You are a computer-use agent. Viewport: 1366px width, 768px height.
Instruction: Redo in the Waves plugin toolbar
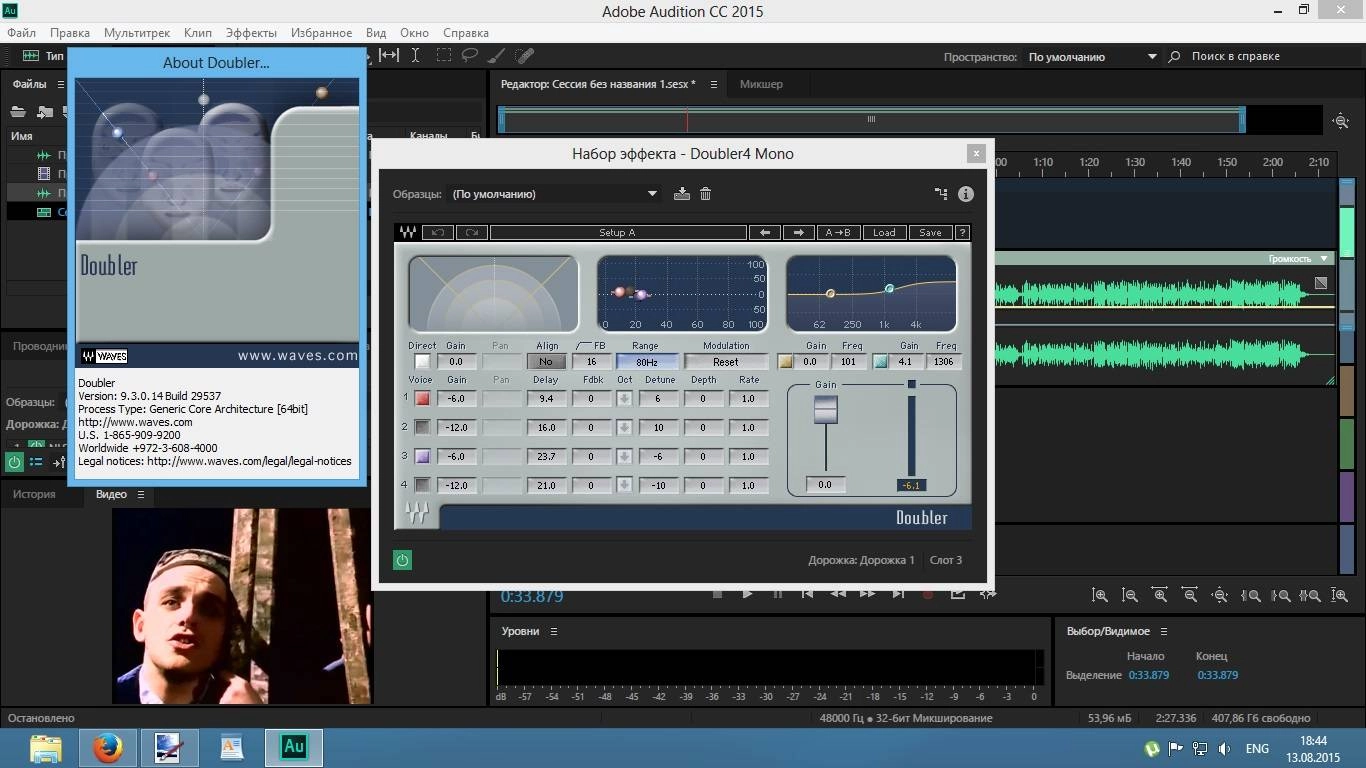point(471,232)
